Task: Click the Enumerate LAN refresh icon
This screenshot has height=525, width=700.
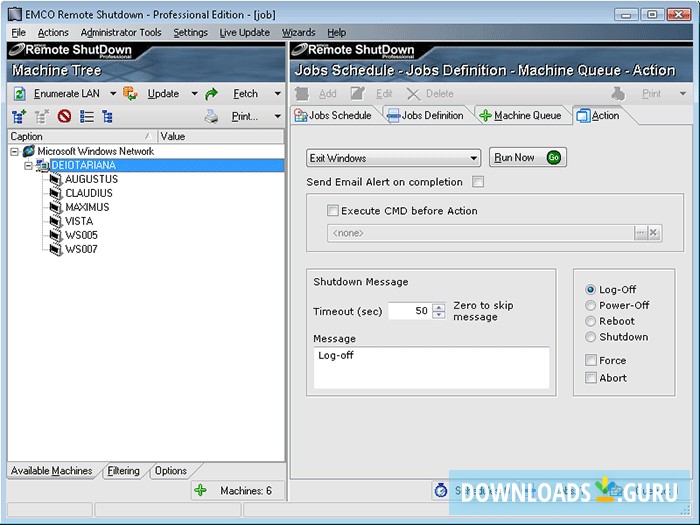Action: click(20, 94)
